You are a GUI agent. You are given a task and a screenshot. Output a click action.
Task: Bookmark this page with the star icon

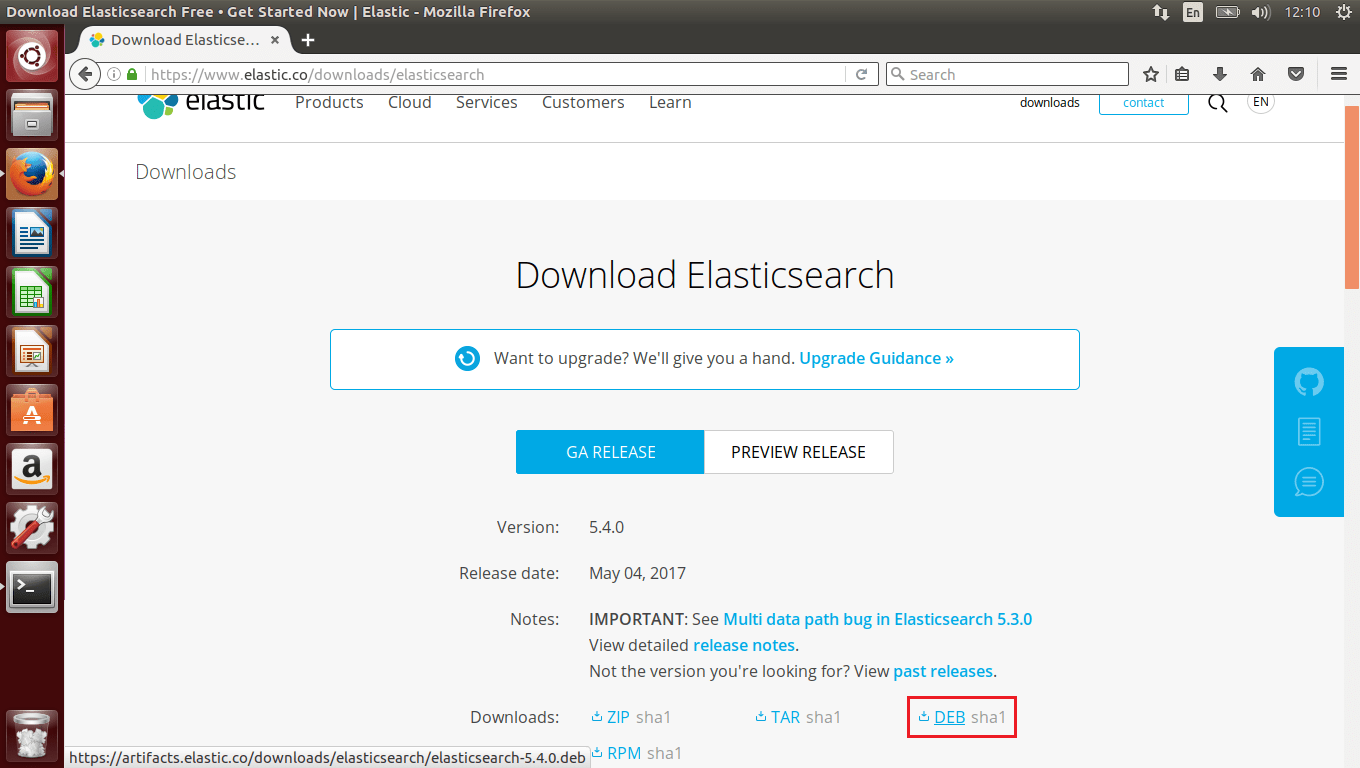(1150, 73)
